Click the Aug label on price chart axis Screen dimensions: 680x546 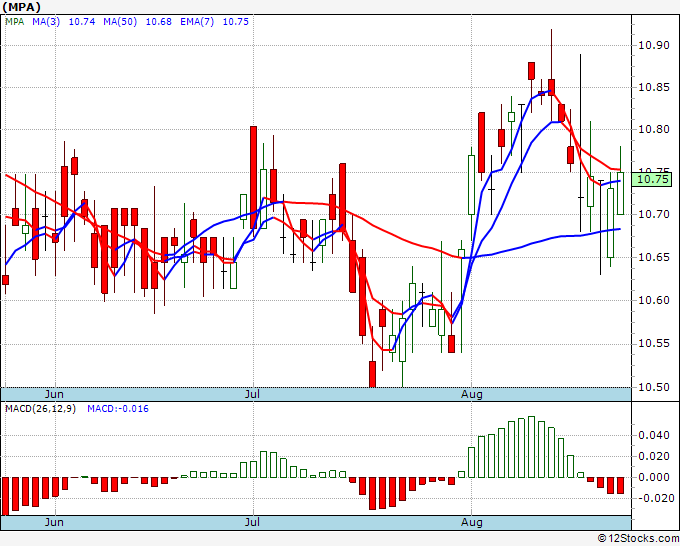tap(472, 394)
